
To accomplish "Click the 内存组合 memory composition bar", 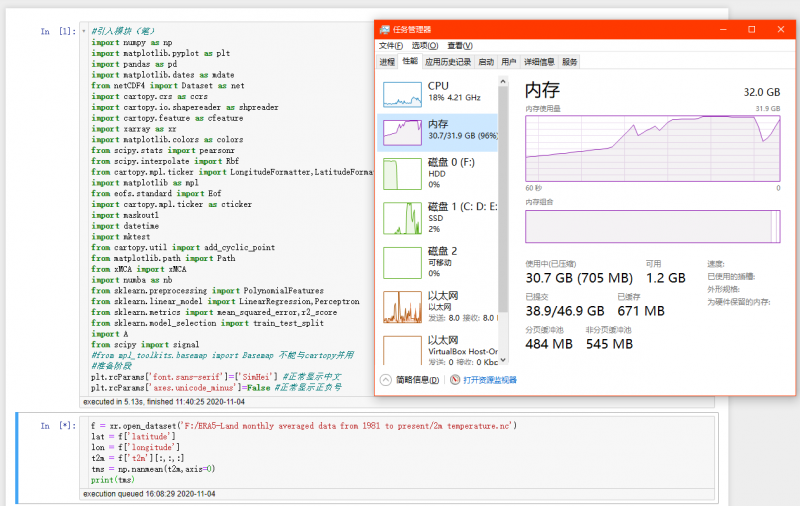I will point(652,225).
